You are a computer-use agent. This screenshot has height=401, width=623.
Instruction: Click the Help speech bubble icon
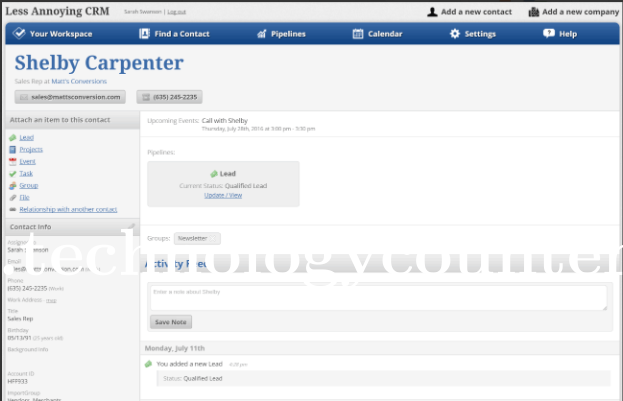click(x=549, y=33)
